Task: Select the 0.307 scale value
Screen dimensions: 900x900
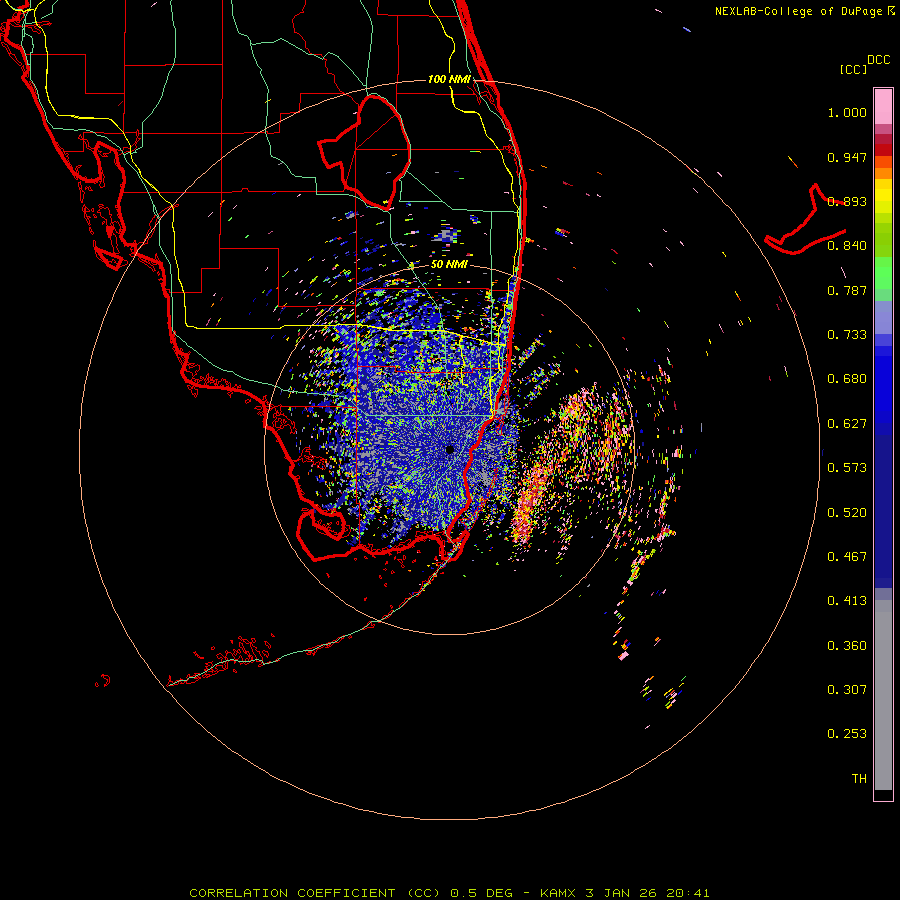Action: [847, 690]
